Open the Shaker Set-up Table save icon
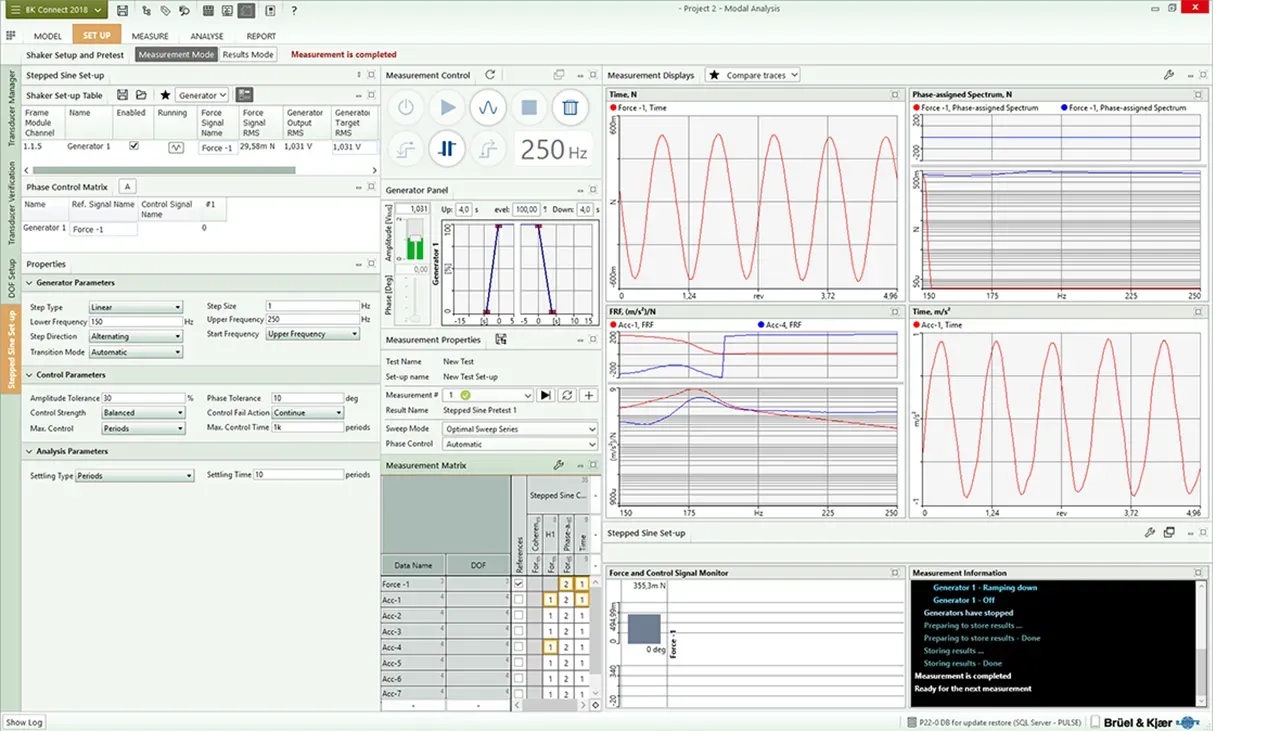1280x731 pixels. (x=122, y=95)
